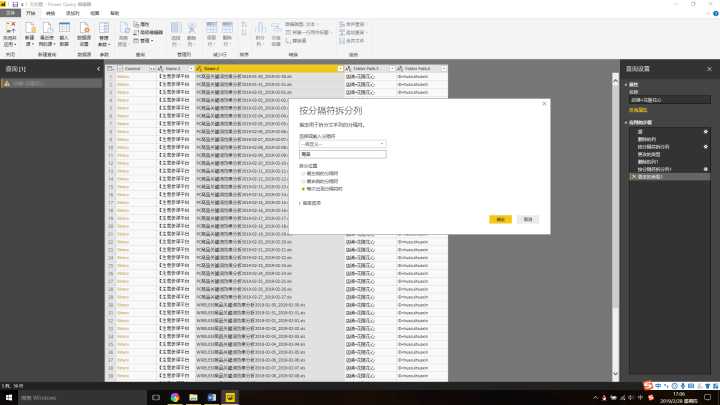Switch to the Home (开始) ribbon tab
Screen dimensions: 720x405
point(31,13)
